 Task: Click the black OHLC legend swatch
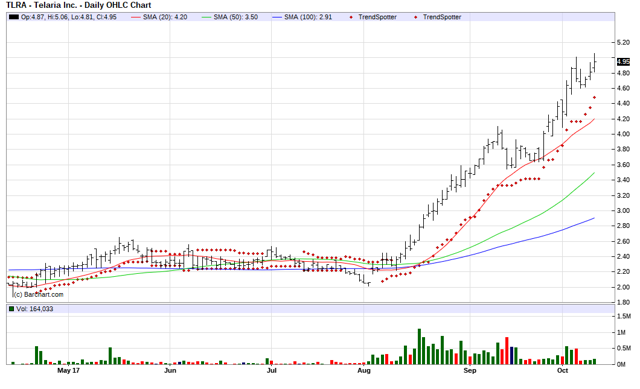click(x=14, y=17)
